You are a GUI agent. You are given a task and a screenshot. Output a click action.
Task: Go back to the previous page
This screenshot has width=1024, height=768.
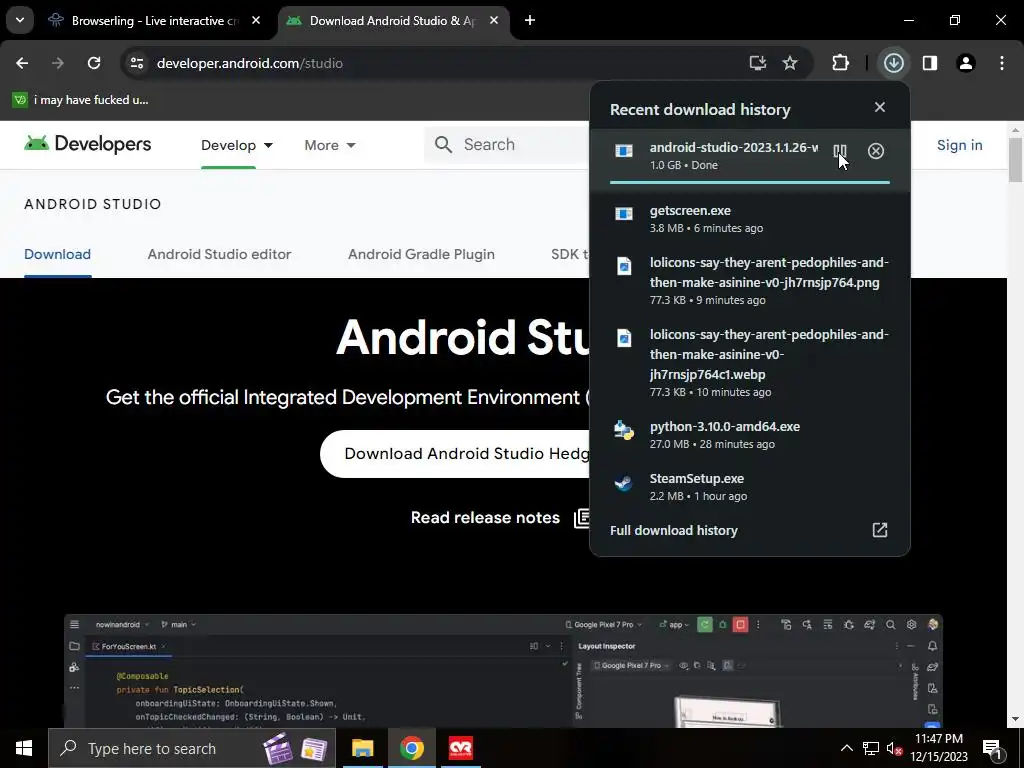(x=22, y=63)
